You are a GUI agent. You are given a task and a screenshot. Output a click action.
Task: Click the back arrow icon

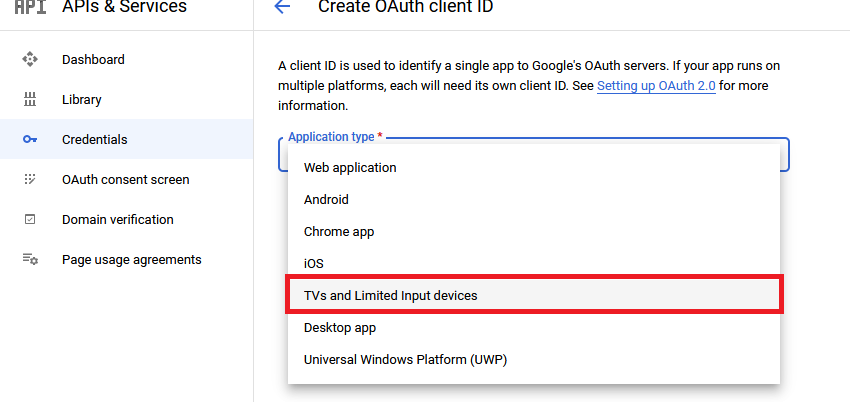pos(282,7)
